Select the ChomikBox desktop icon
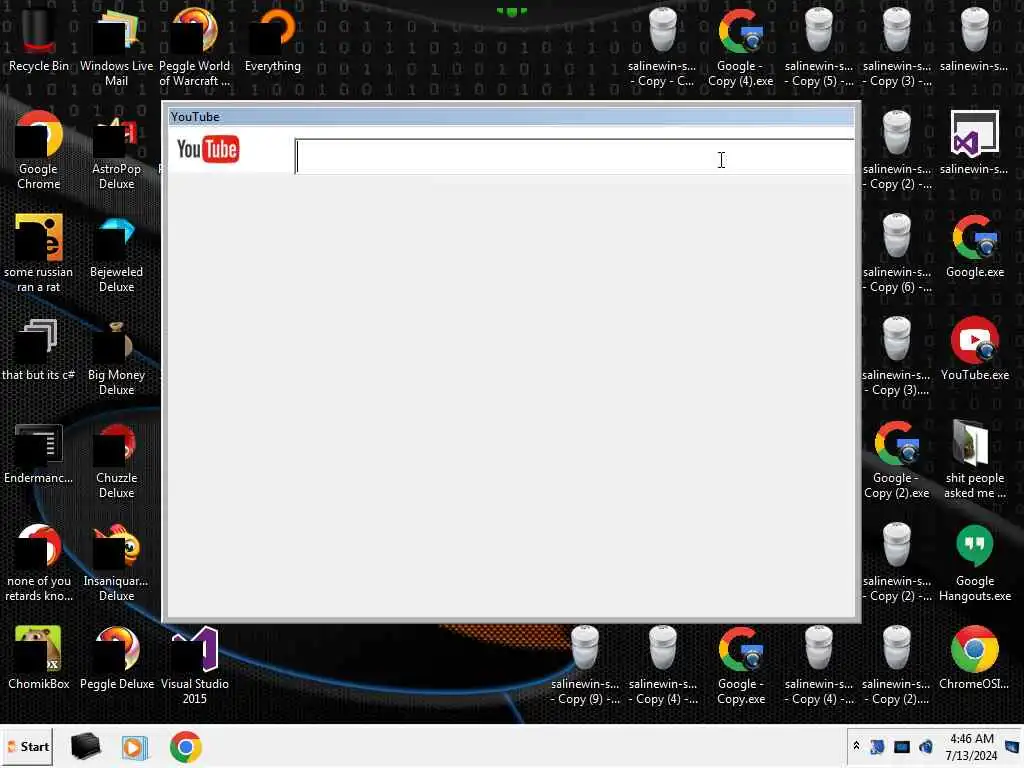The image size is (1024, 768). coord(39,658)
